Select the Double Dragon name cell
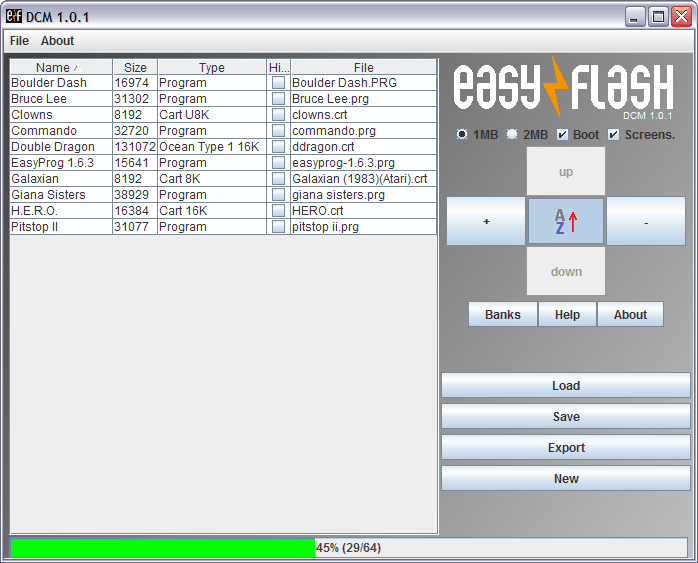This screenshot has height=563, width=698. click(x=61, y=147)
